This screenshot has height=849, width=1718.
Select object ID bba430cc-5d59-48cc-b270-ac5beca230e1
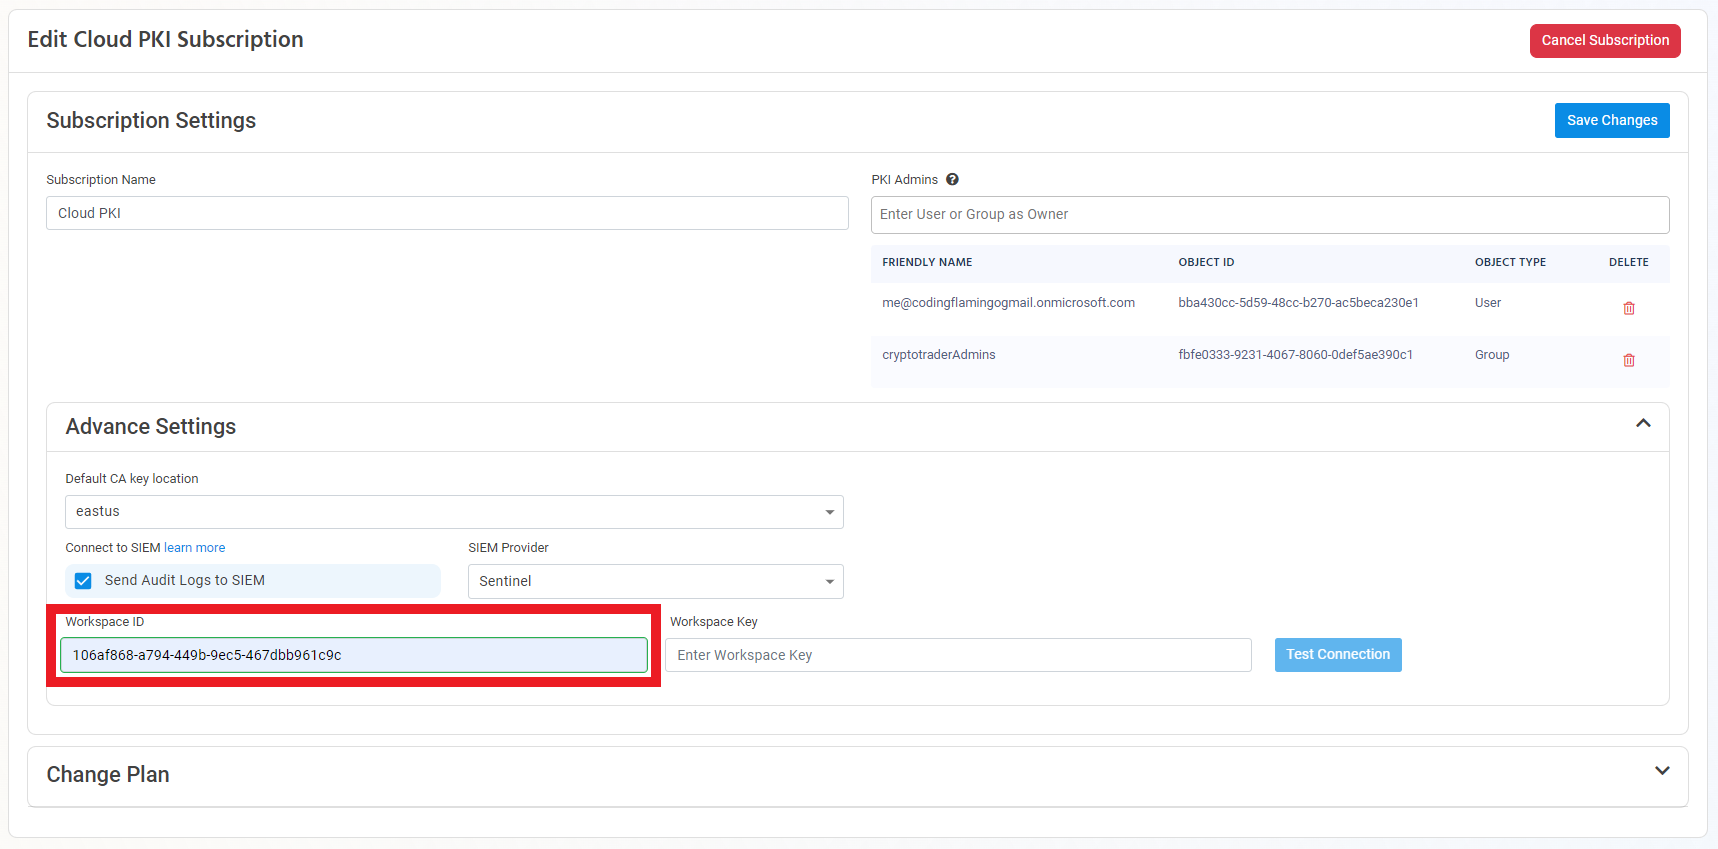(1298, 303)
